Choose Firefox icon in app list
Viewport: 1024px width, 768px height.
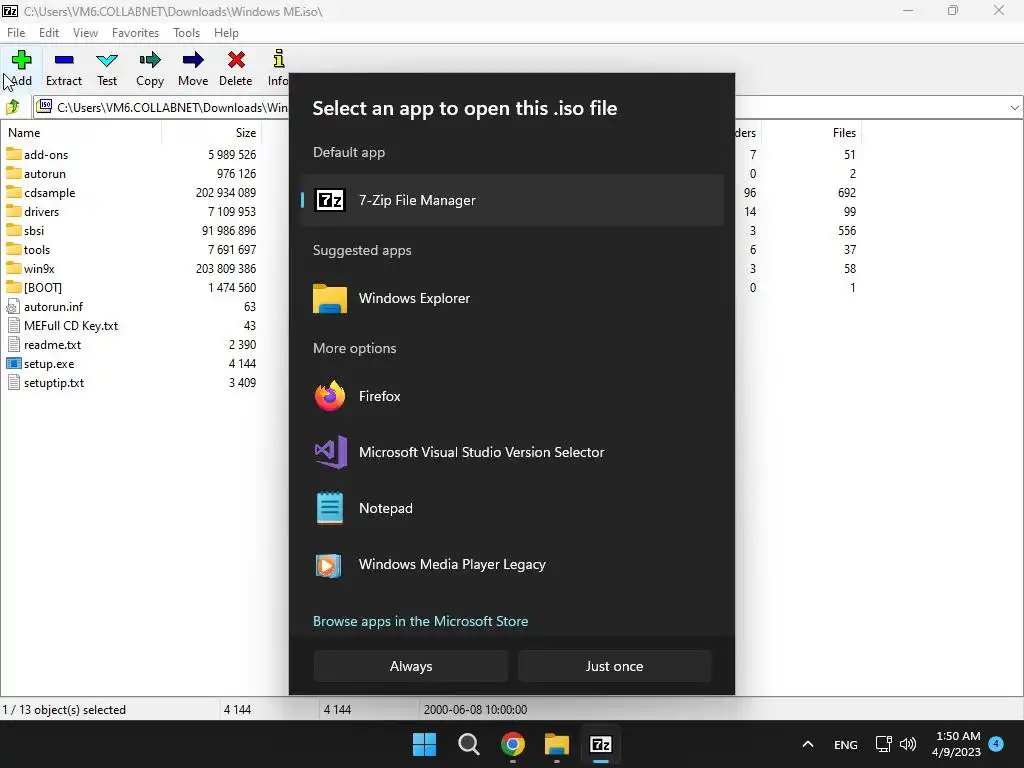pos(330,396)
